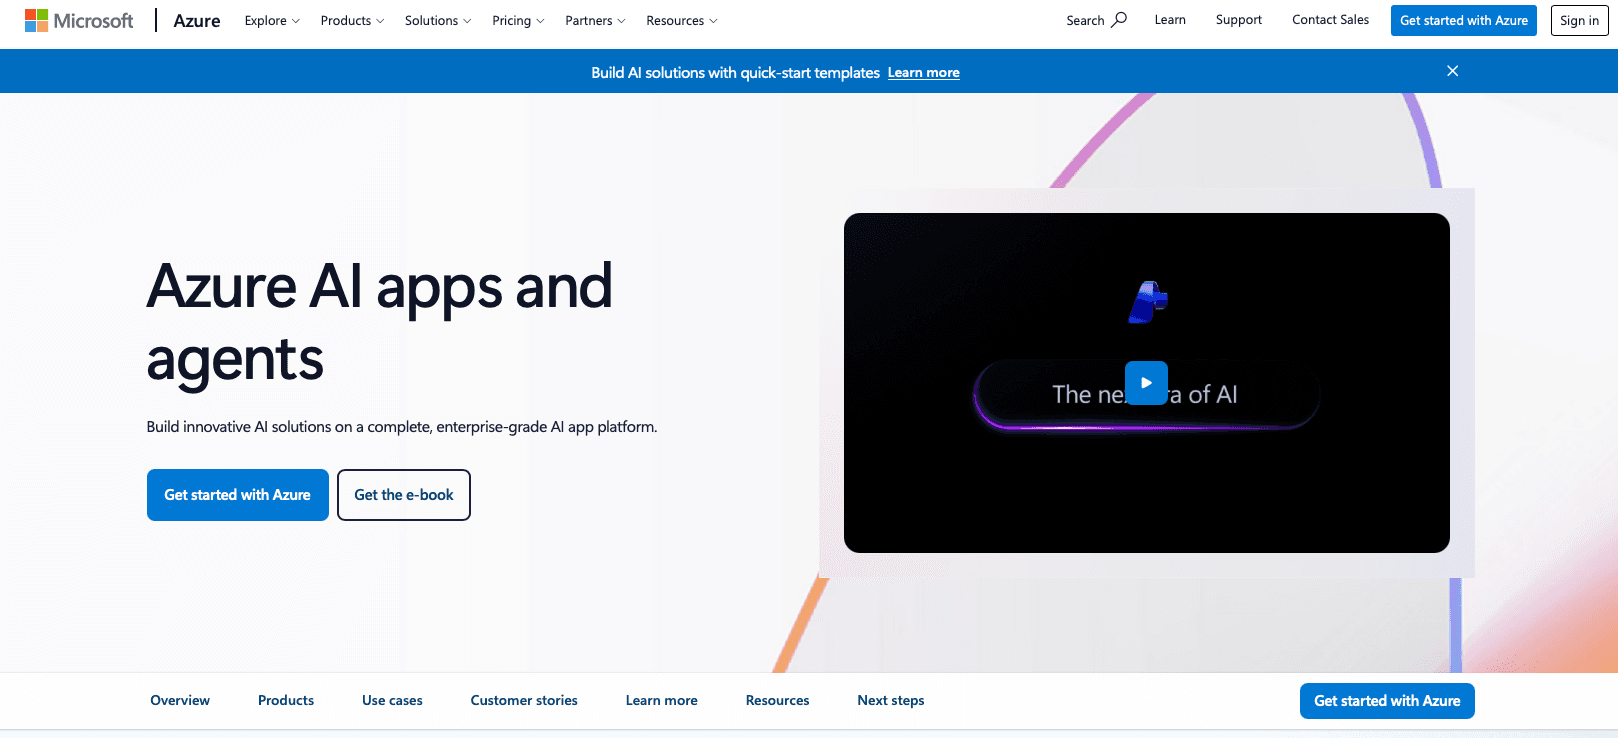Image resolution: width=1618 pixels, height=738 pixels.
Task: Jump to the Next steps tab
Action: (891, 701)
